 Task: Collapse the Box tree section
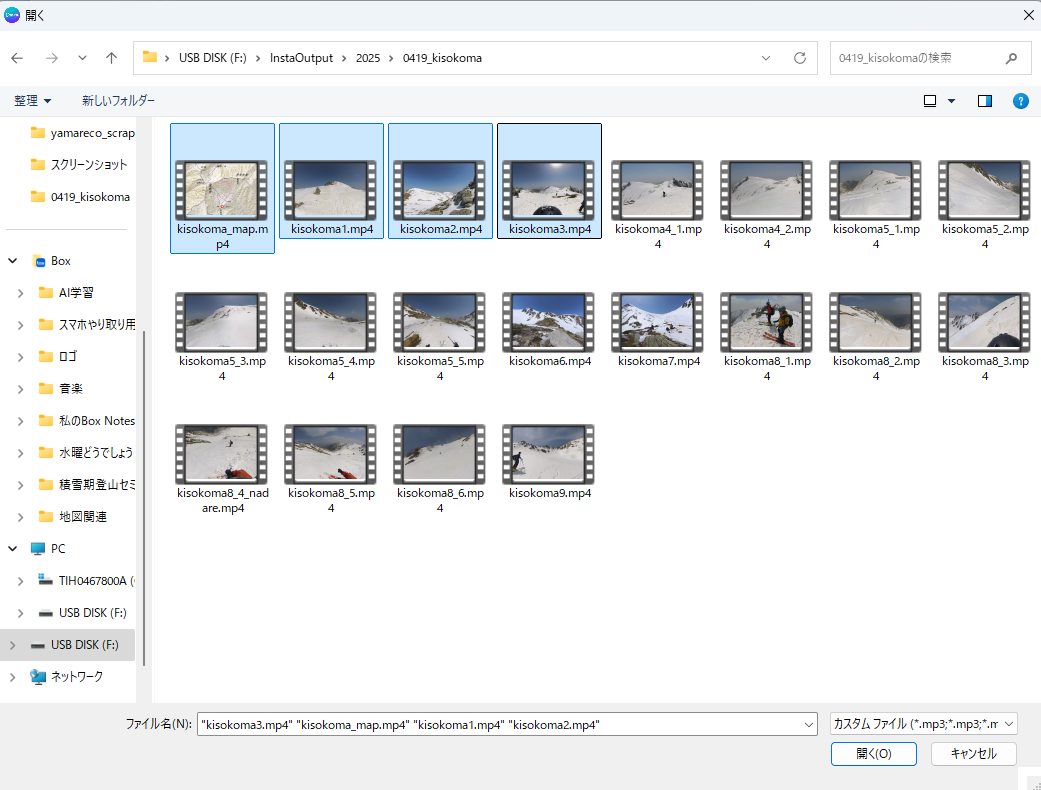tap(13, 261)
